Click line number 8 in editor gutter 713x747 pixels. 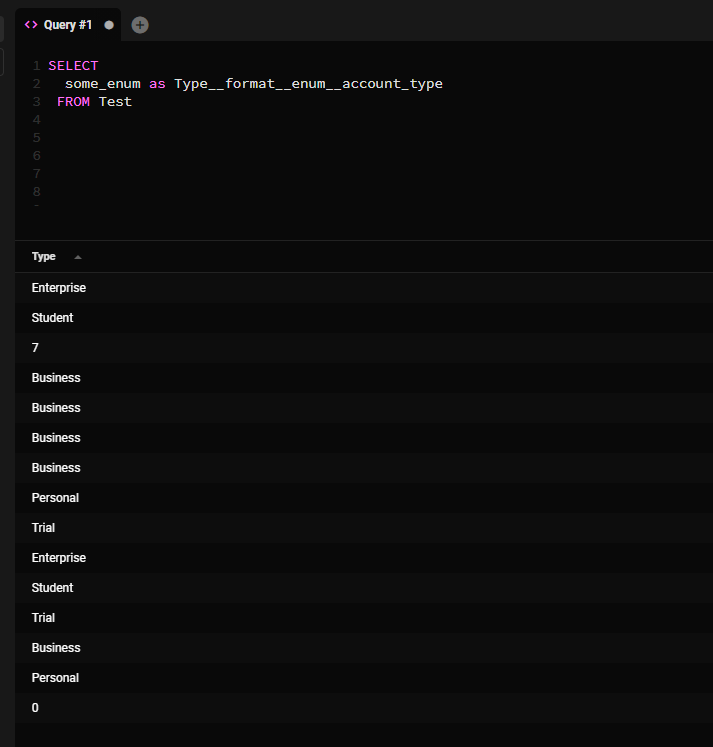click(37, 192)
